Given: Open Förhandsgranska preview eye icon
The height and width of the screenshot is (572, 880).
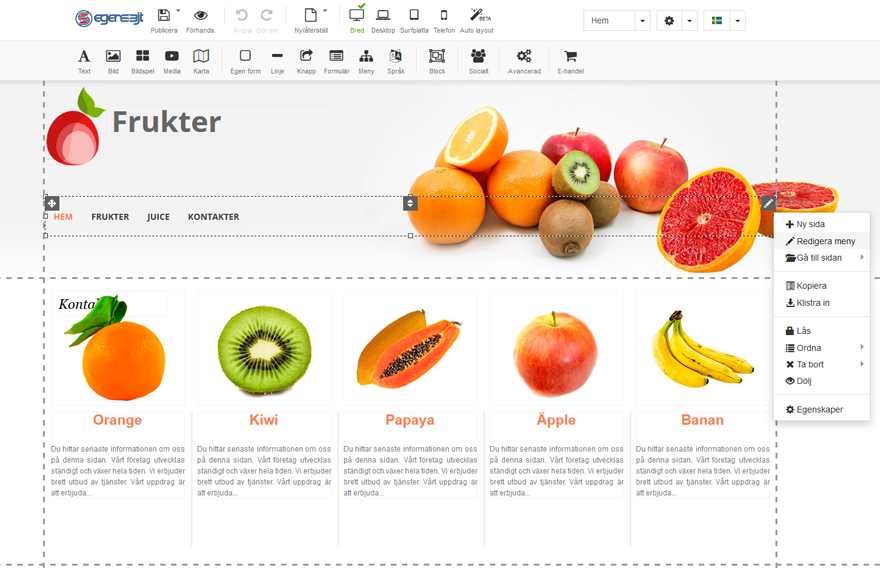Looking at the screenshot, I should (200, 15).
